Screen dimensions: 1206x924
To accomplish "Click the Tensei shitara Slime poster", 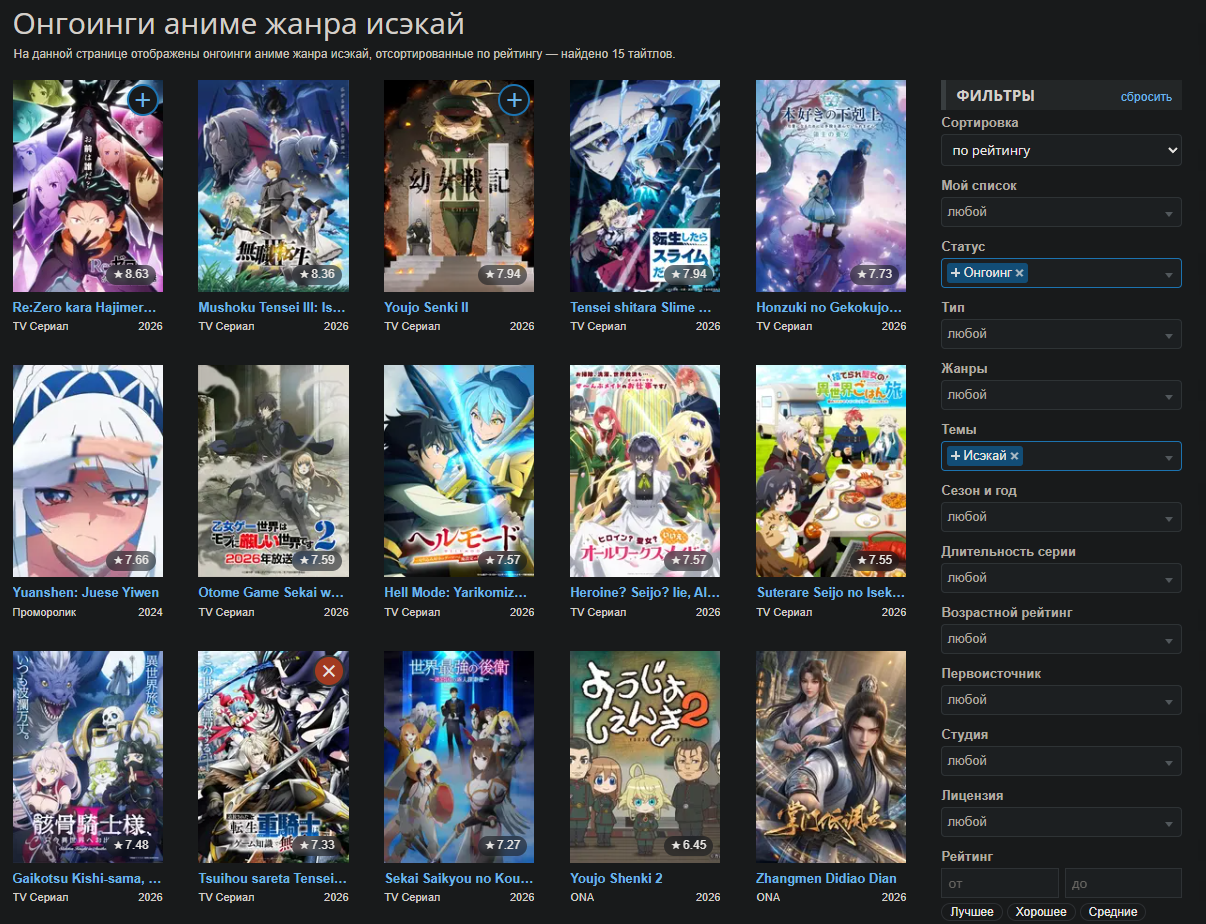I will [645, 186].
